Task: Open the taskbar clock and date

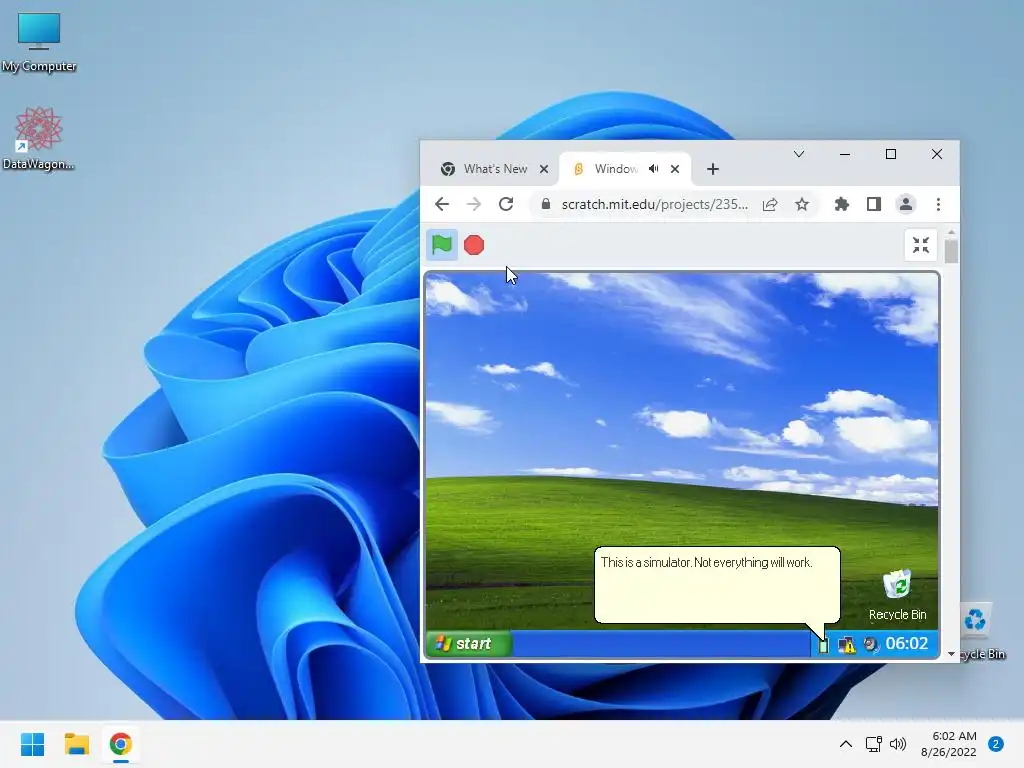Action: [x=949, y=744]
